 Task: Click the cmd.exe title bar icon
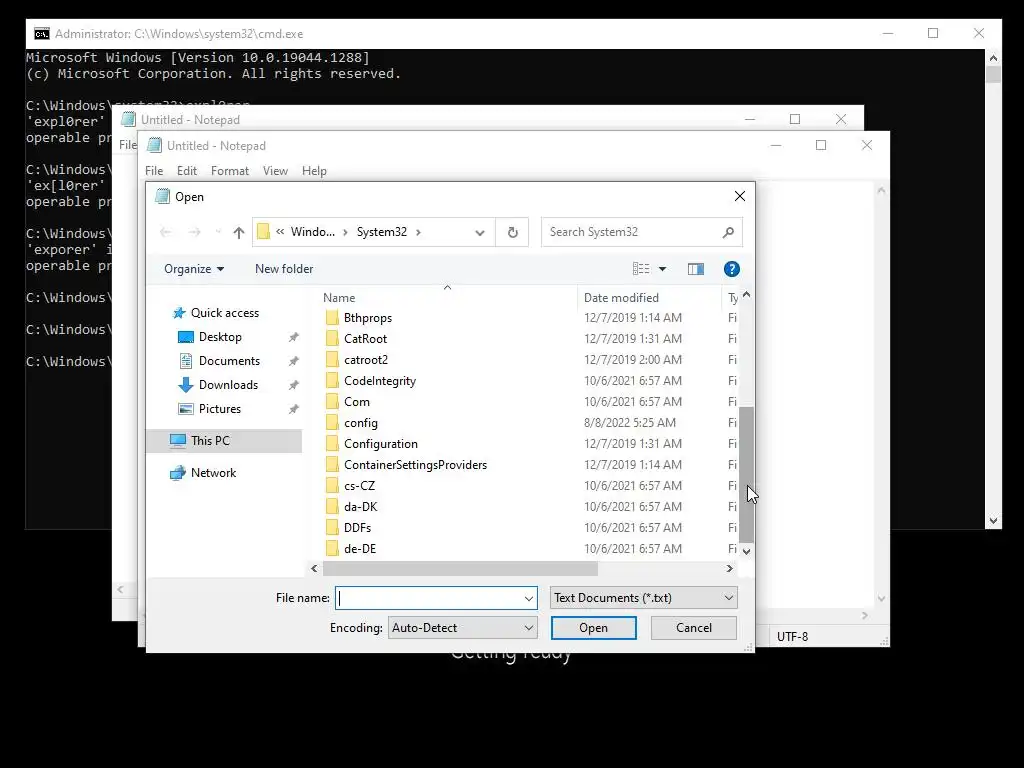42,34
